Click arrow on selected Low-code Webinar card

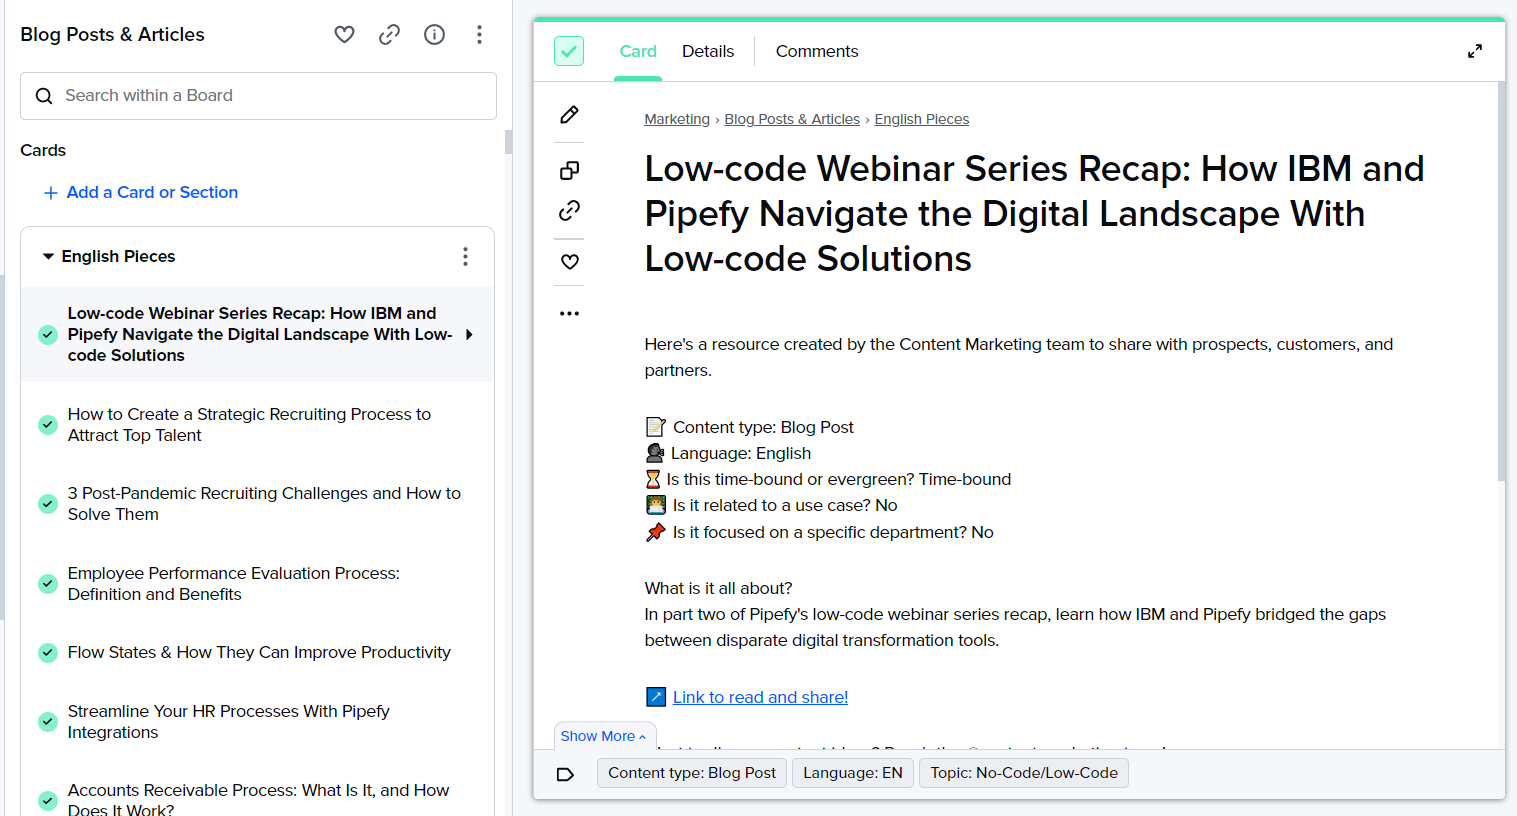pyautogui.click(x=469, y=335)
